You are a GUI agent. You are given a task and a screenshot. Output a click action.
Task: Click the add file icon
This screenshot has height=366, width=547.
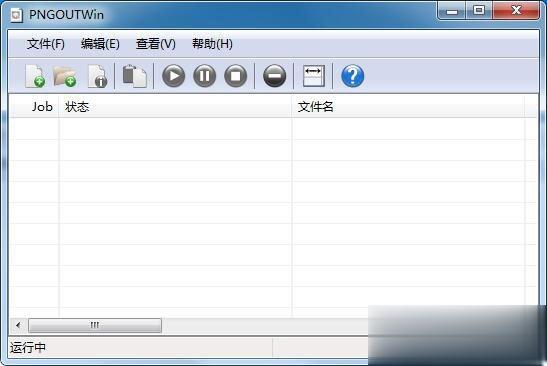pyautogui.click(x=35, y=76)
